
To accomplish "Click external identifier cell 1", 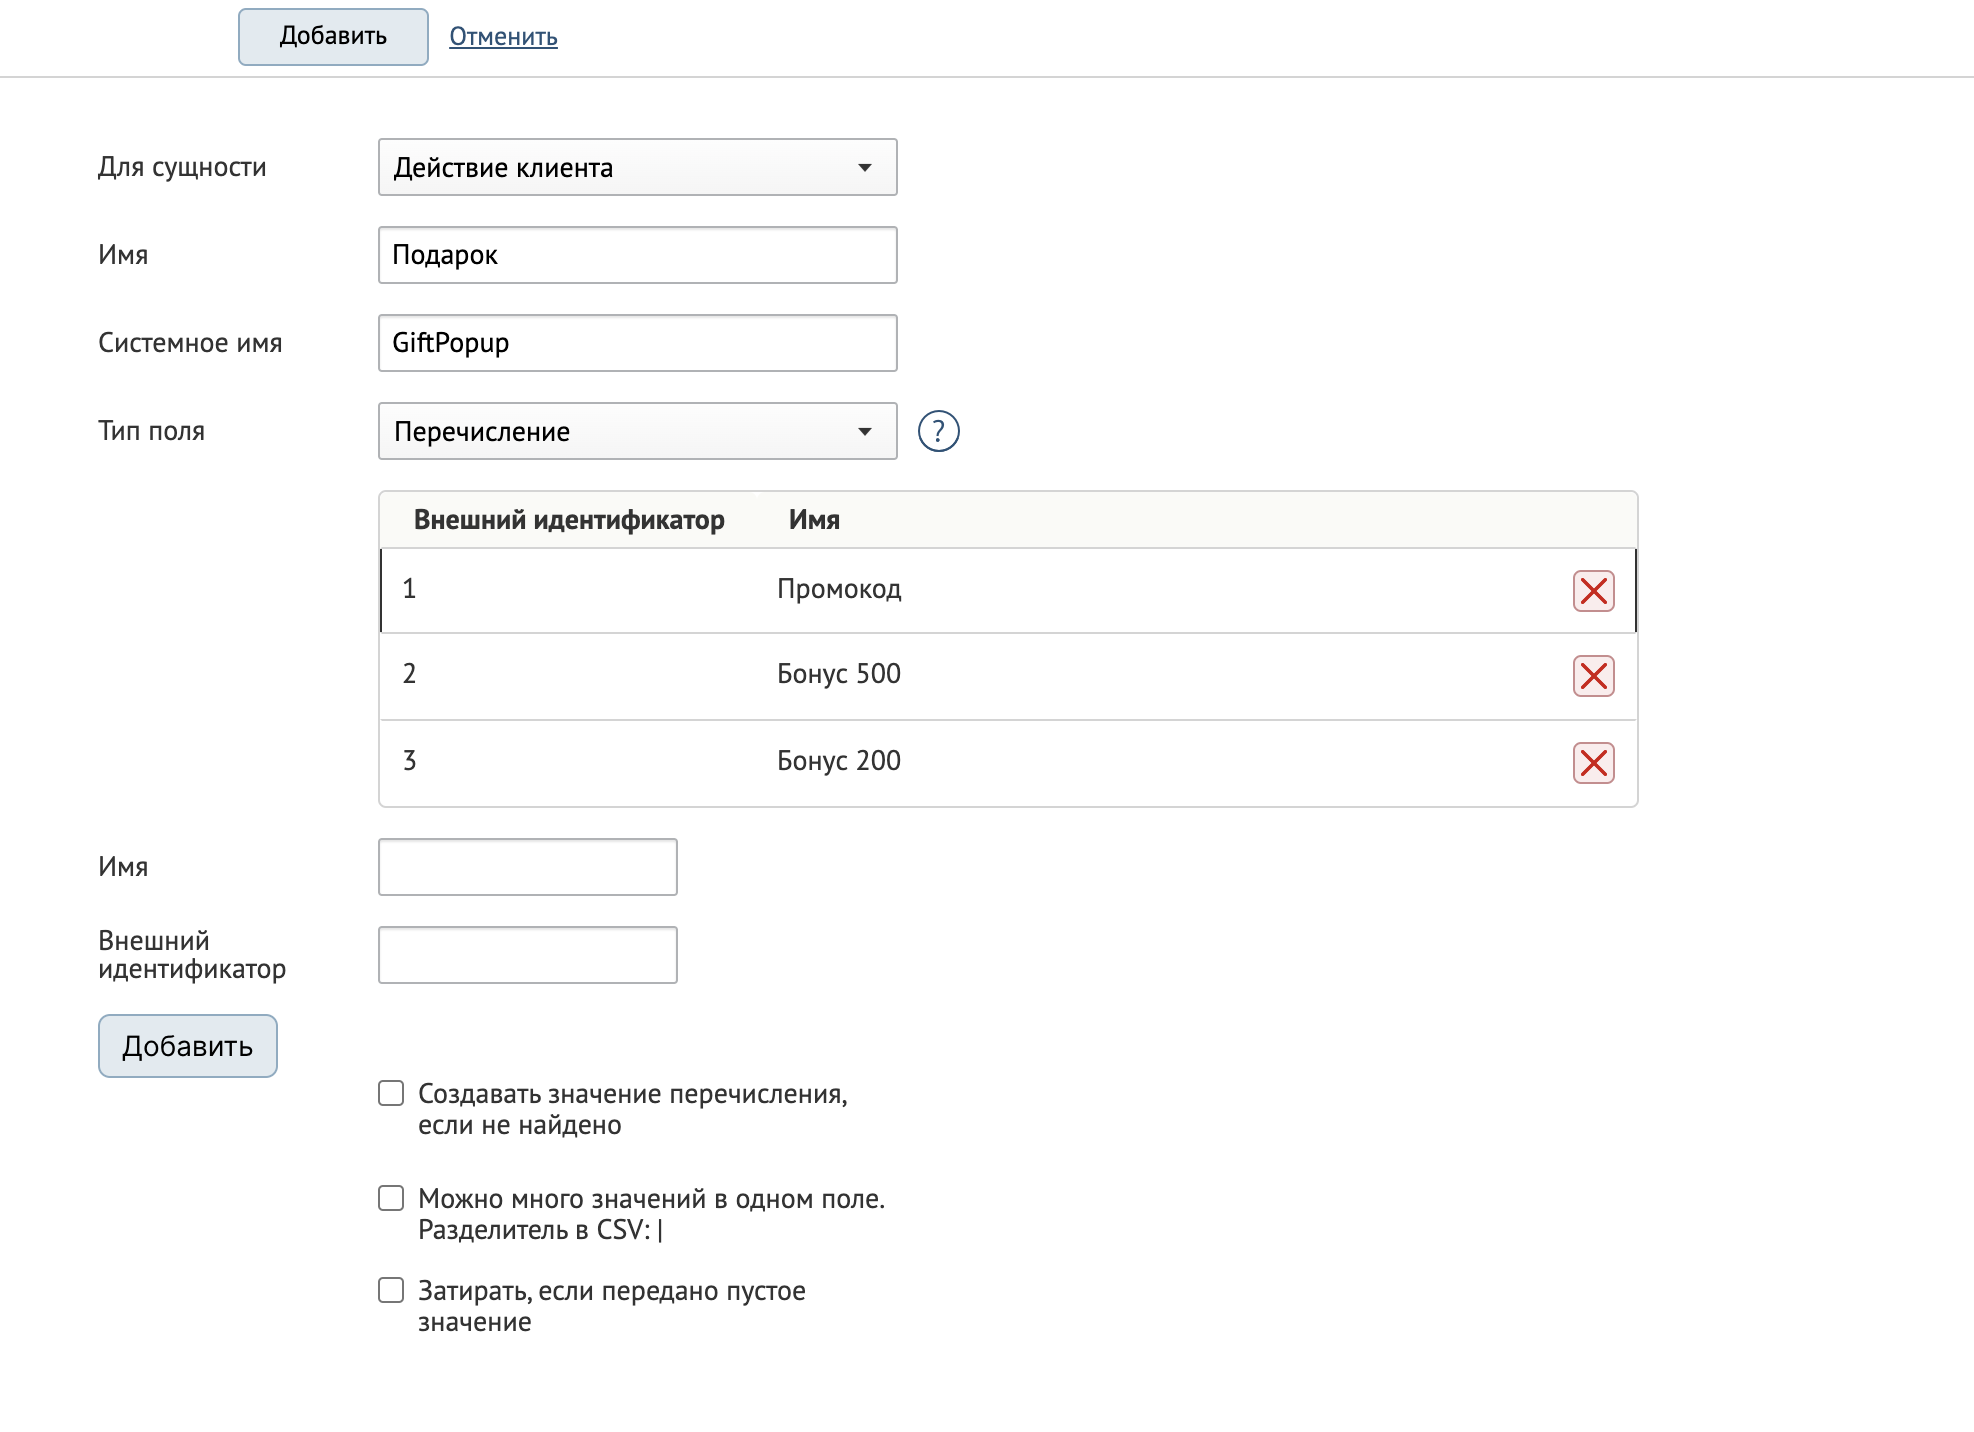I will coord(409,589).
